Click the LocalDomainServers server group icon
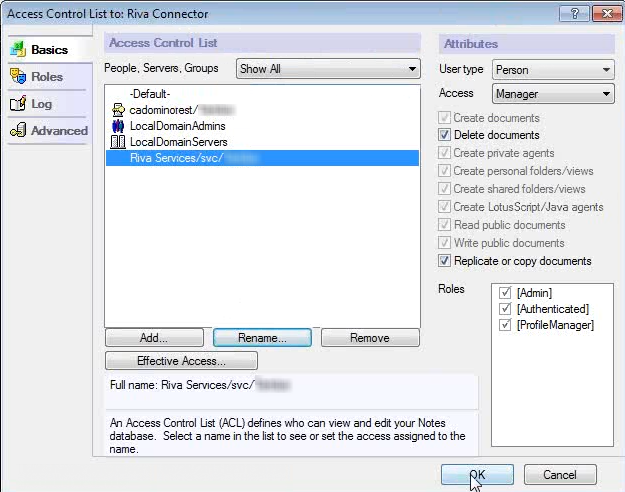625x492 pixels. [118, 142]
